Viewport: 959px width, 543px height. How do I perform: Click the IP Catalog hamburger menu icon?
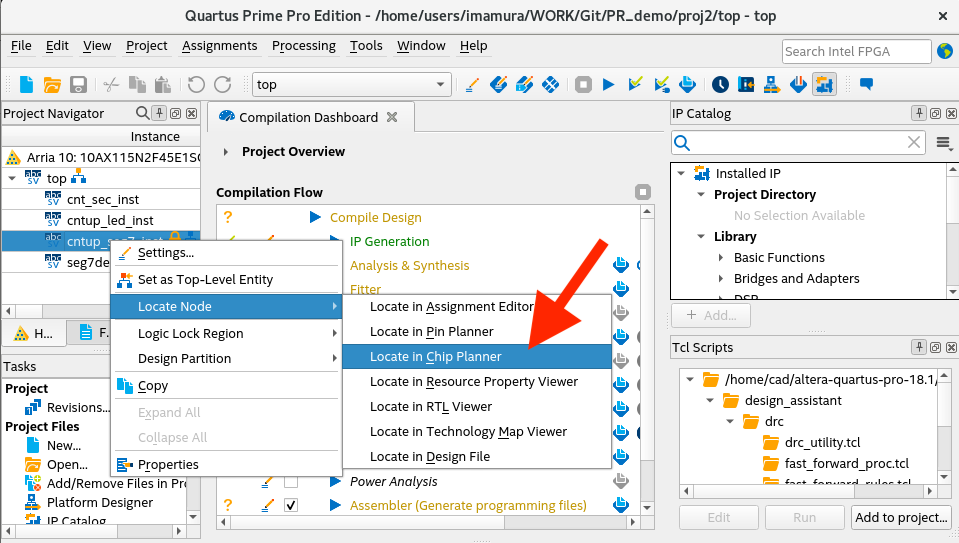[x=944, y=144]
